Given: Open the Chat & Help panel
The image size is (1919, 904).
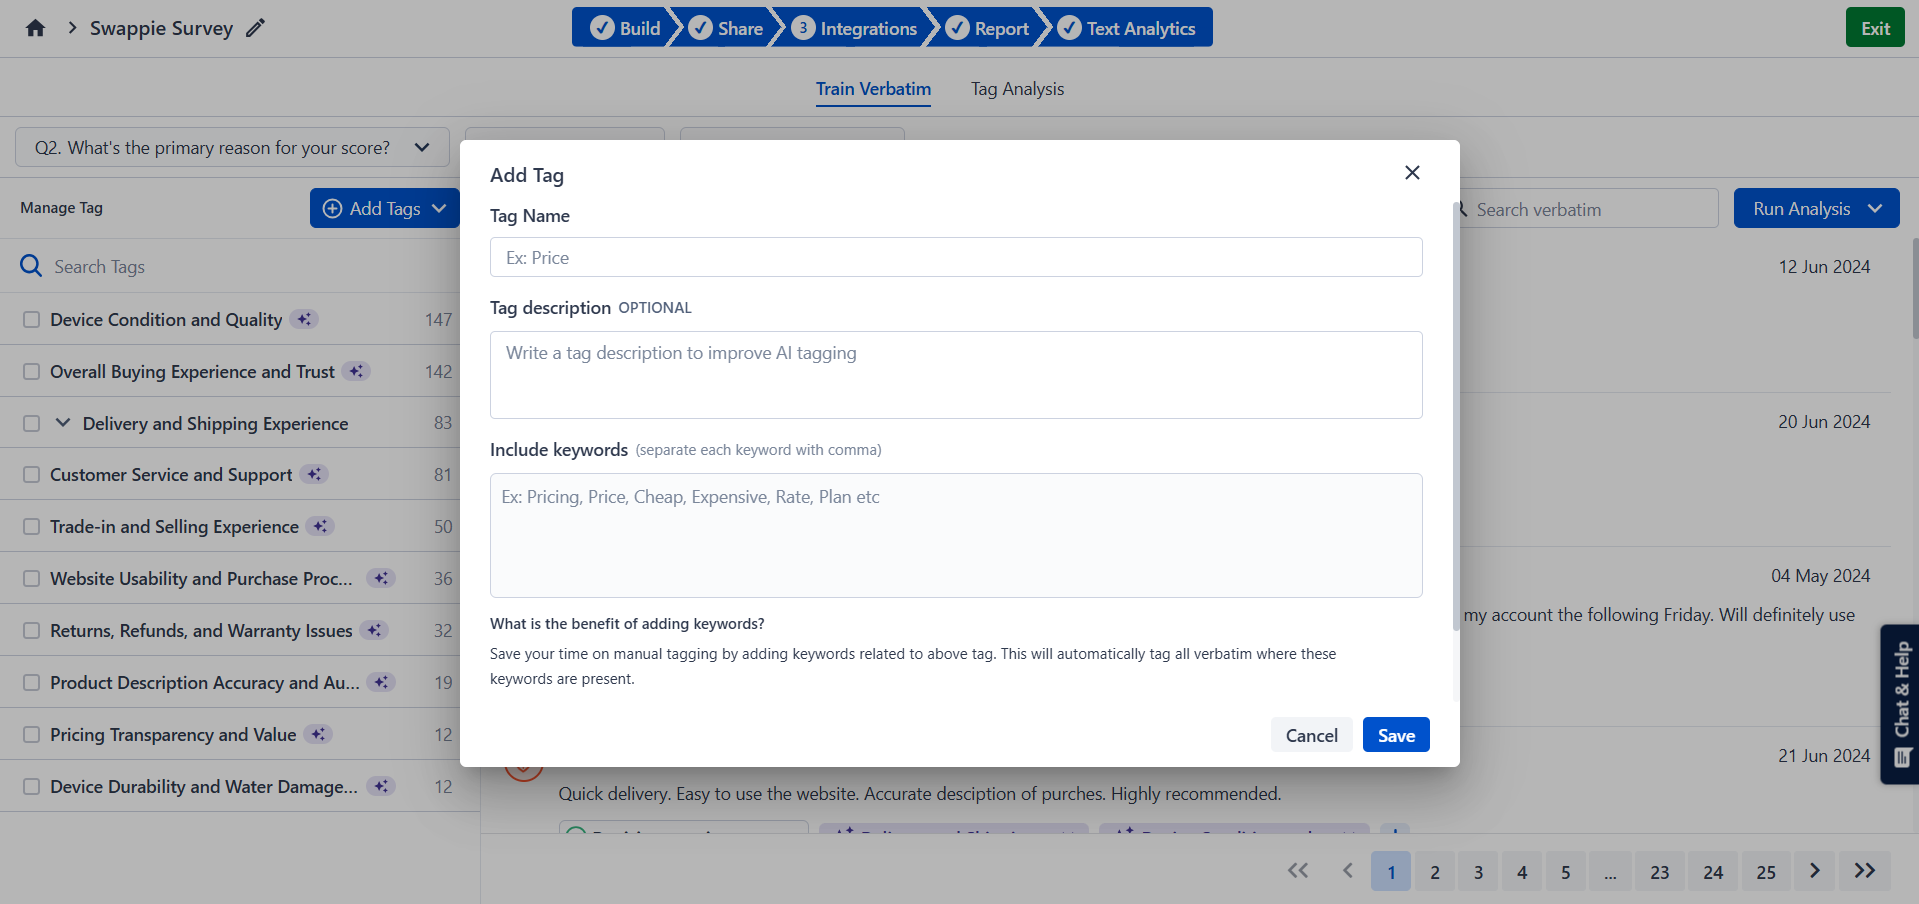Looking at the screenshot, I should click(x=1900, y=704).
